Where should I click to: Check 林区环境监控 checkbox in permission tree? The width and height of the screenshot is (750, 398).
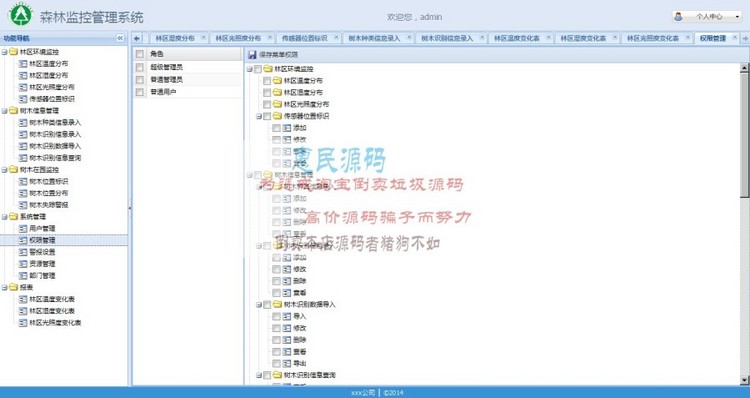click(x=258, y=69)
